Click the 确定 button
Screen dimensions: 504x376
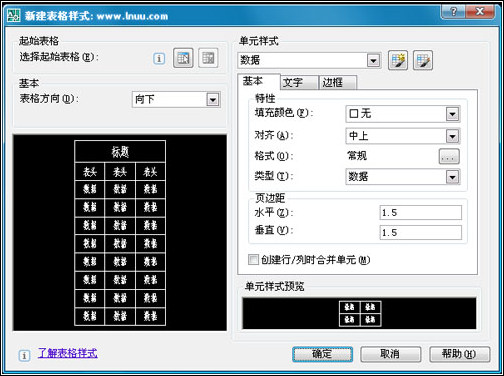[x=322, y=354]
